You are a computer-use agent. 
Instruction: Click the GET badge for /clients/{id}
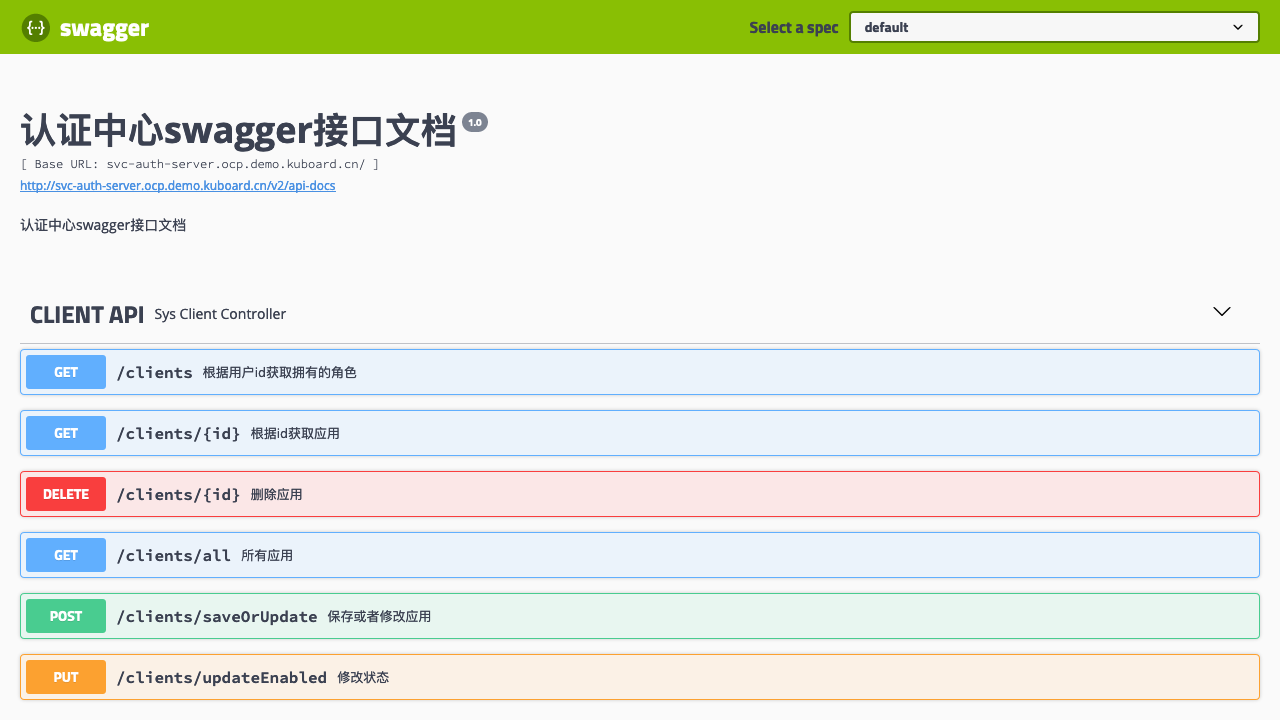(66, 433)
